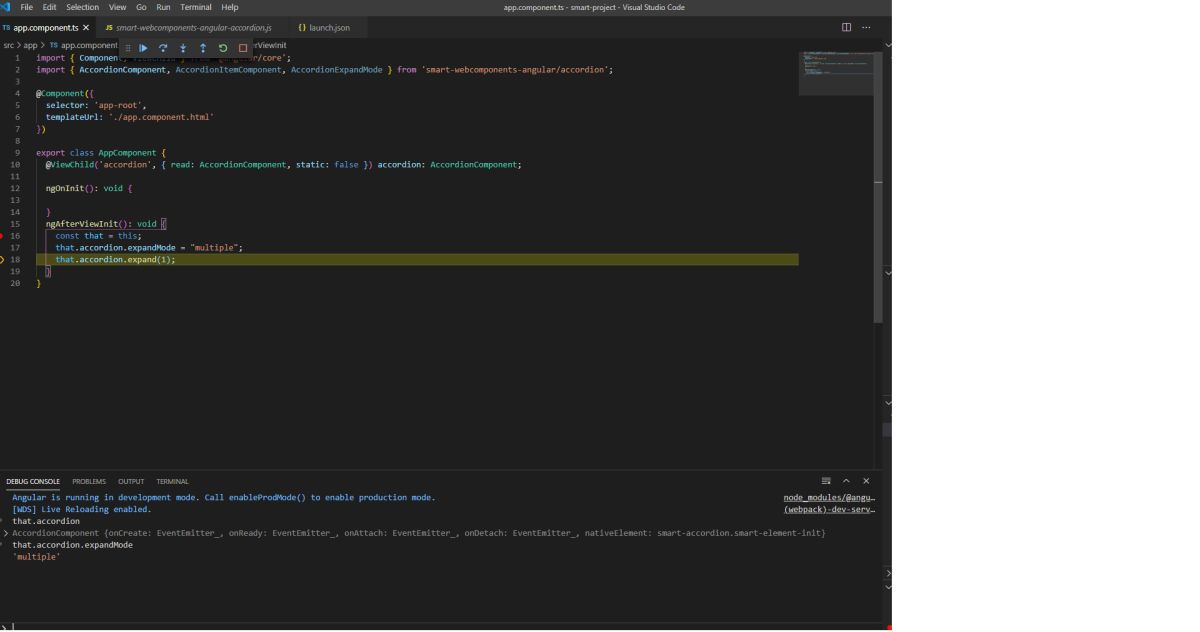
Task: Select the Terminal panel tab
Action: tap(172, 482)
